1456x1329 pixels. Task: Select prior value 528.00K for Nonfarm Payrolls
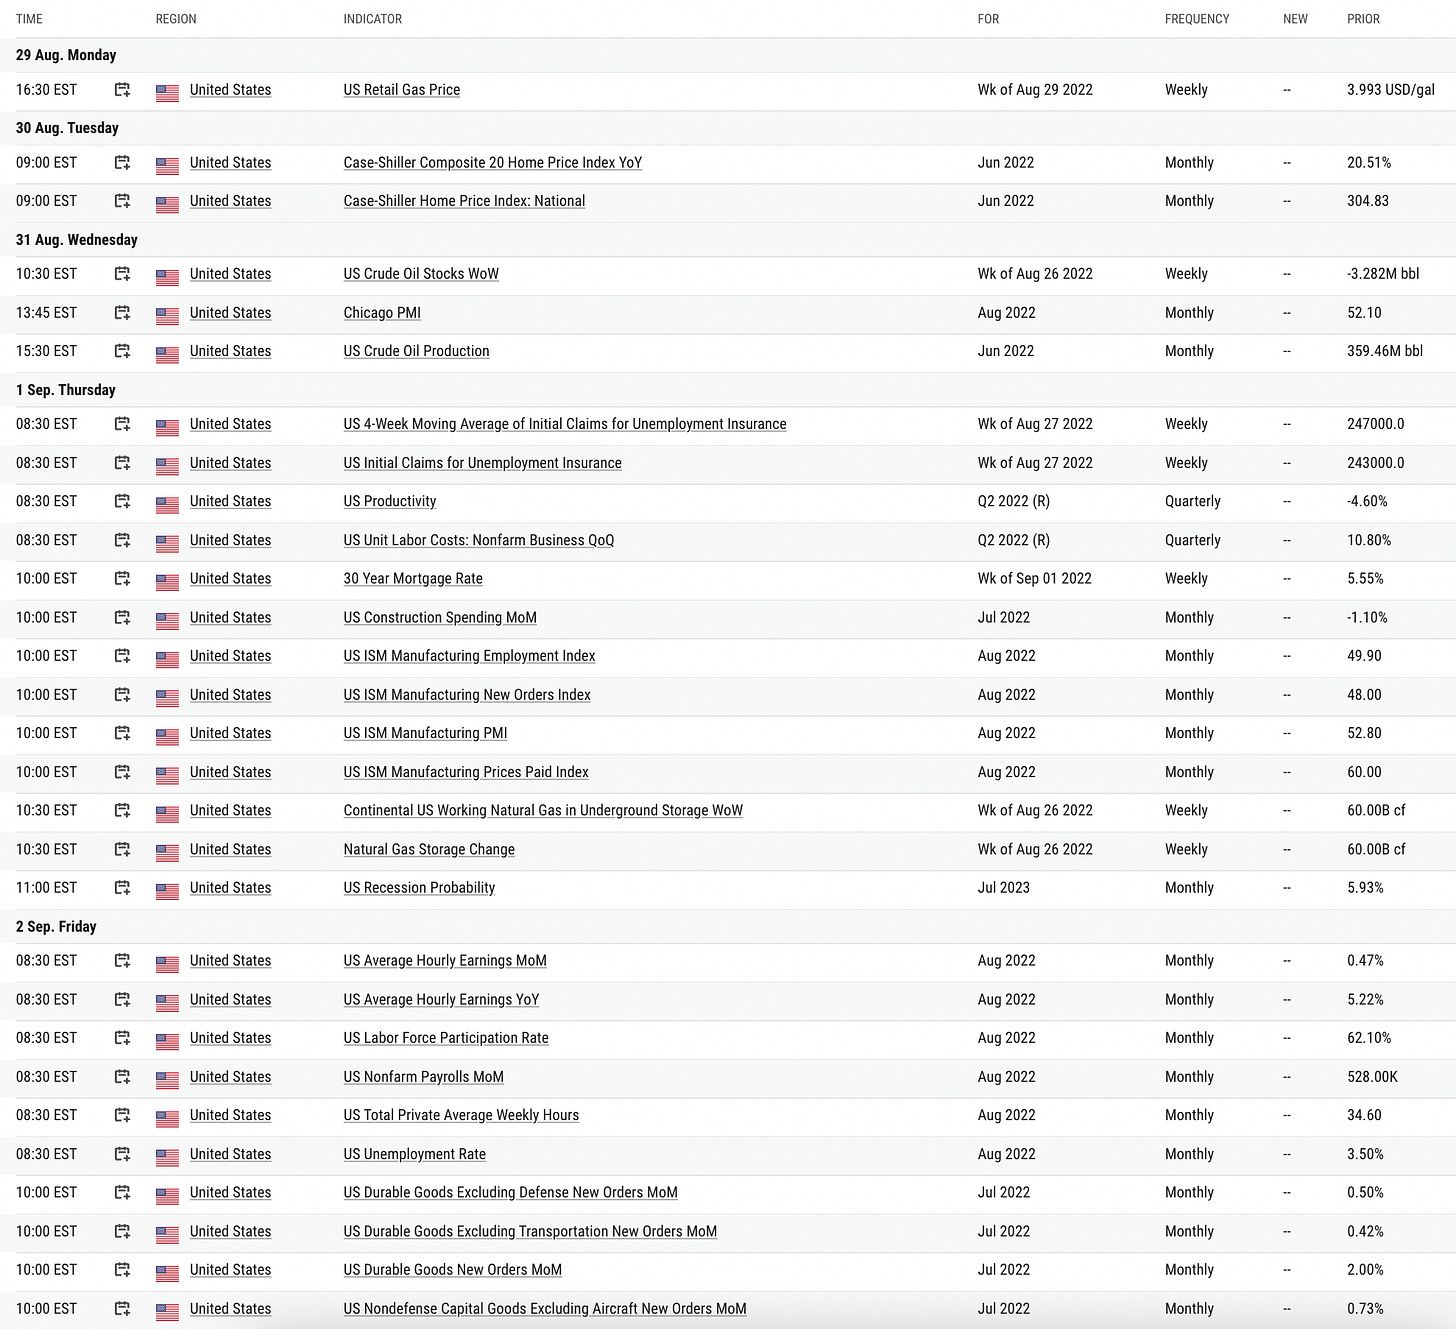pos(1372,1077)
